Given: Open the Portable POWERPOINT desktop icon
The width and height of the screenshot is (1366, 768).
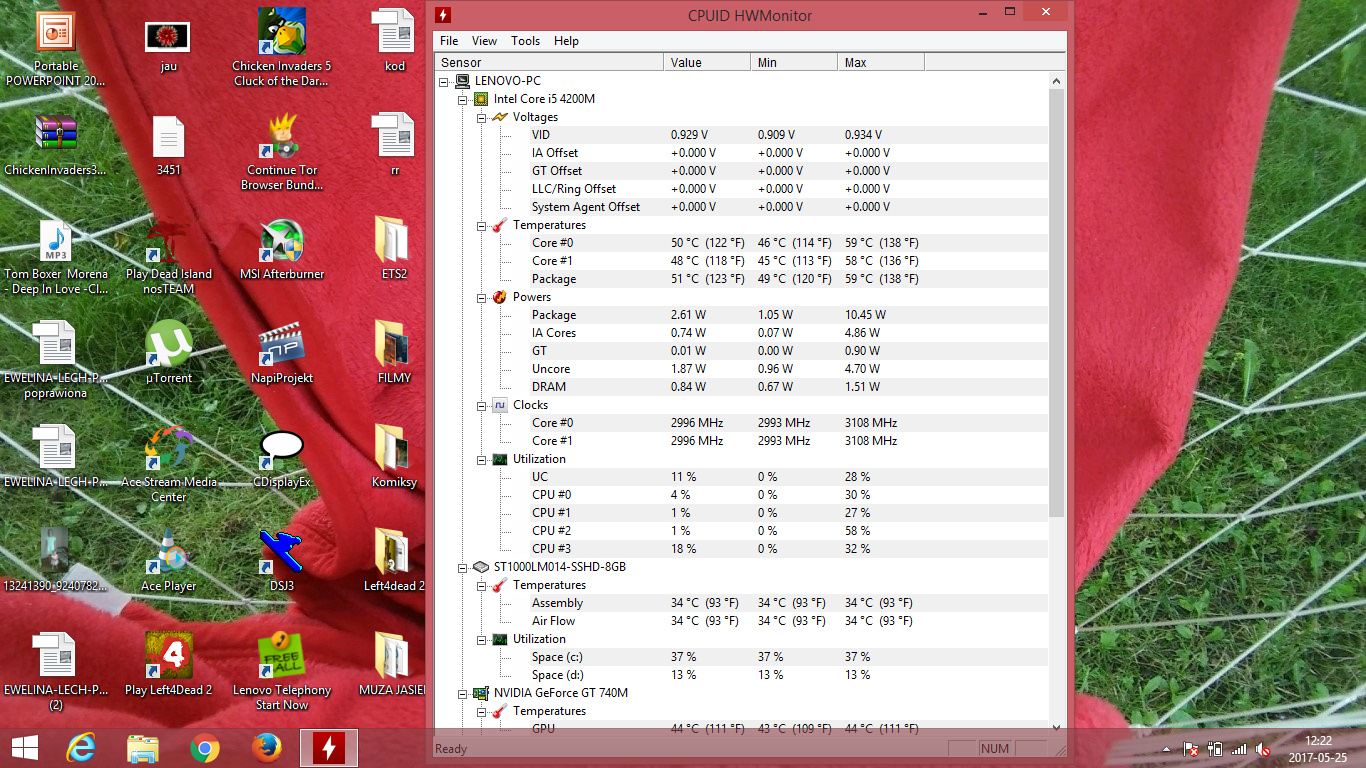Looking at the screenshot, I should click(x=56, y=48).
